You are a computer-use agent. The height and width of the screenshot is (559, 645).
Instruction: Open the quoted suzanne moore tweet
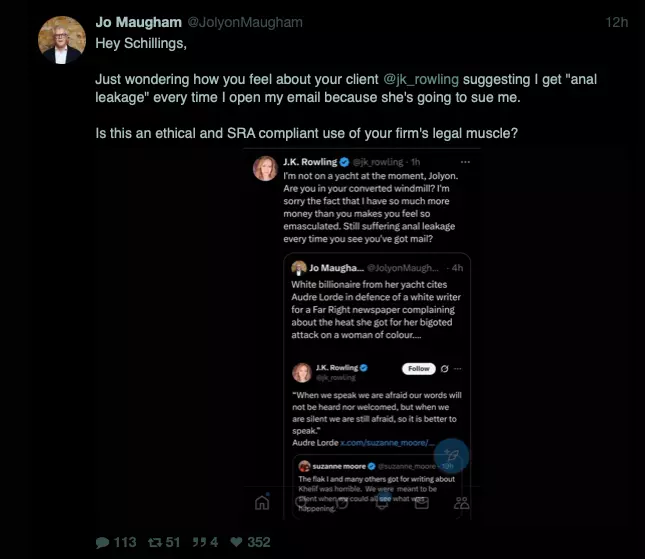(x=377, y=487)
